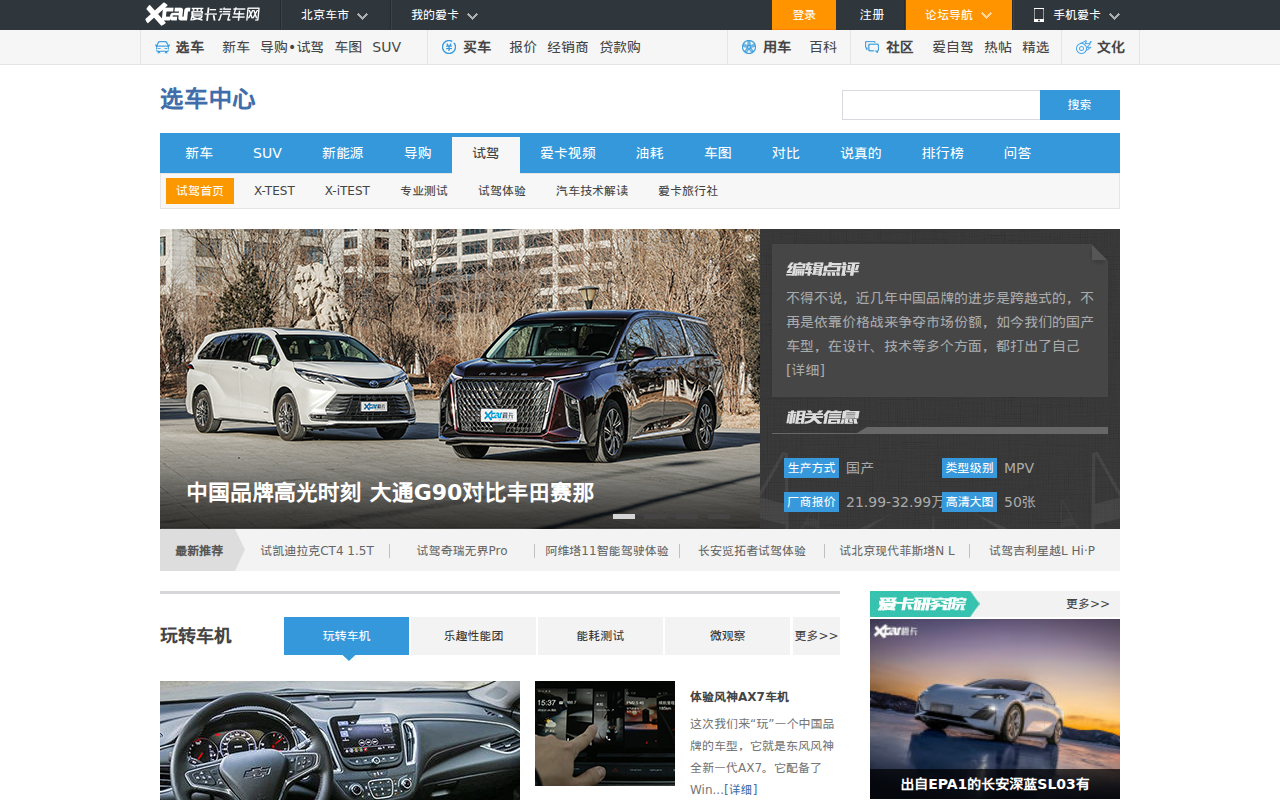Click the 文化 icon
1280x800 pixels.
pyautogui.click(x=1083, y=47)
